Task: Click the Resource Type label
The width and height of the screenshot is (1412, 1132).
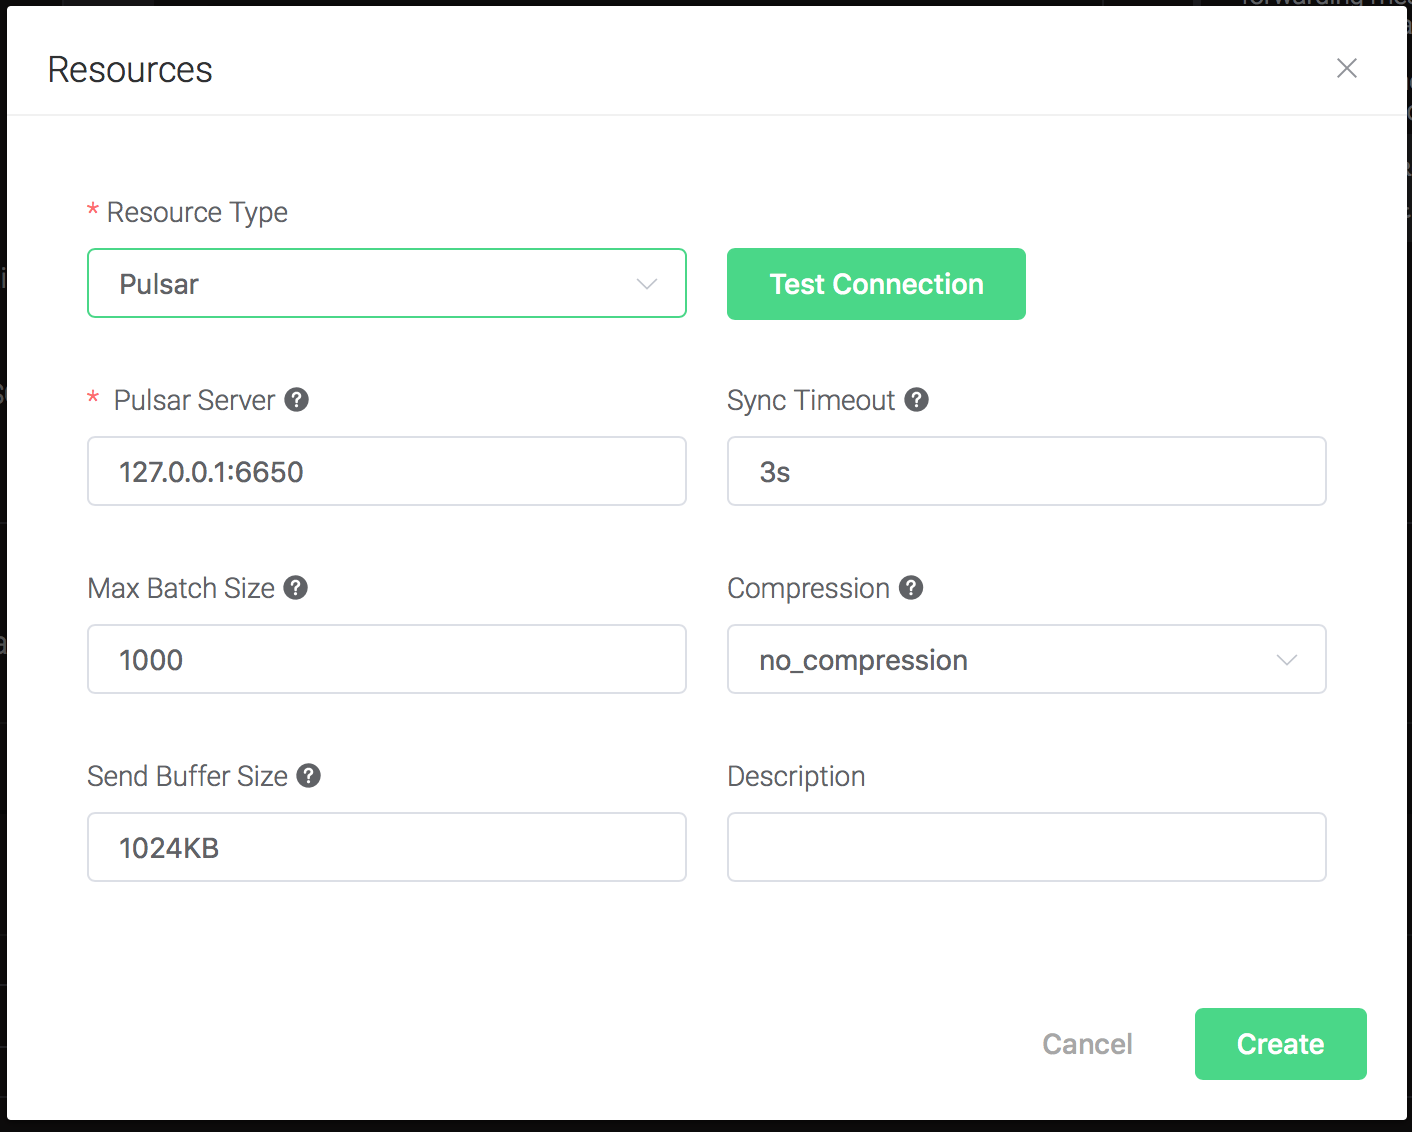Action: (197, 212)
